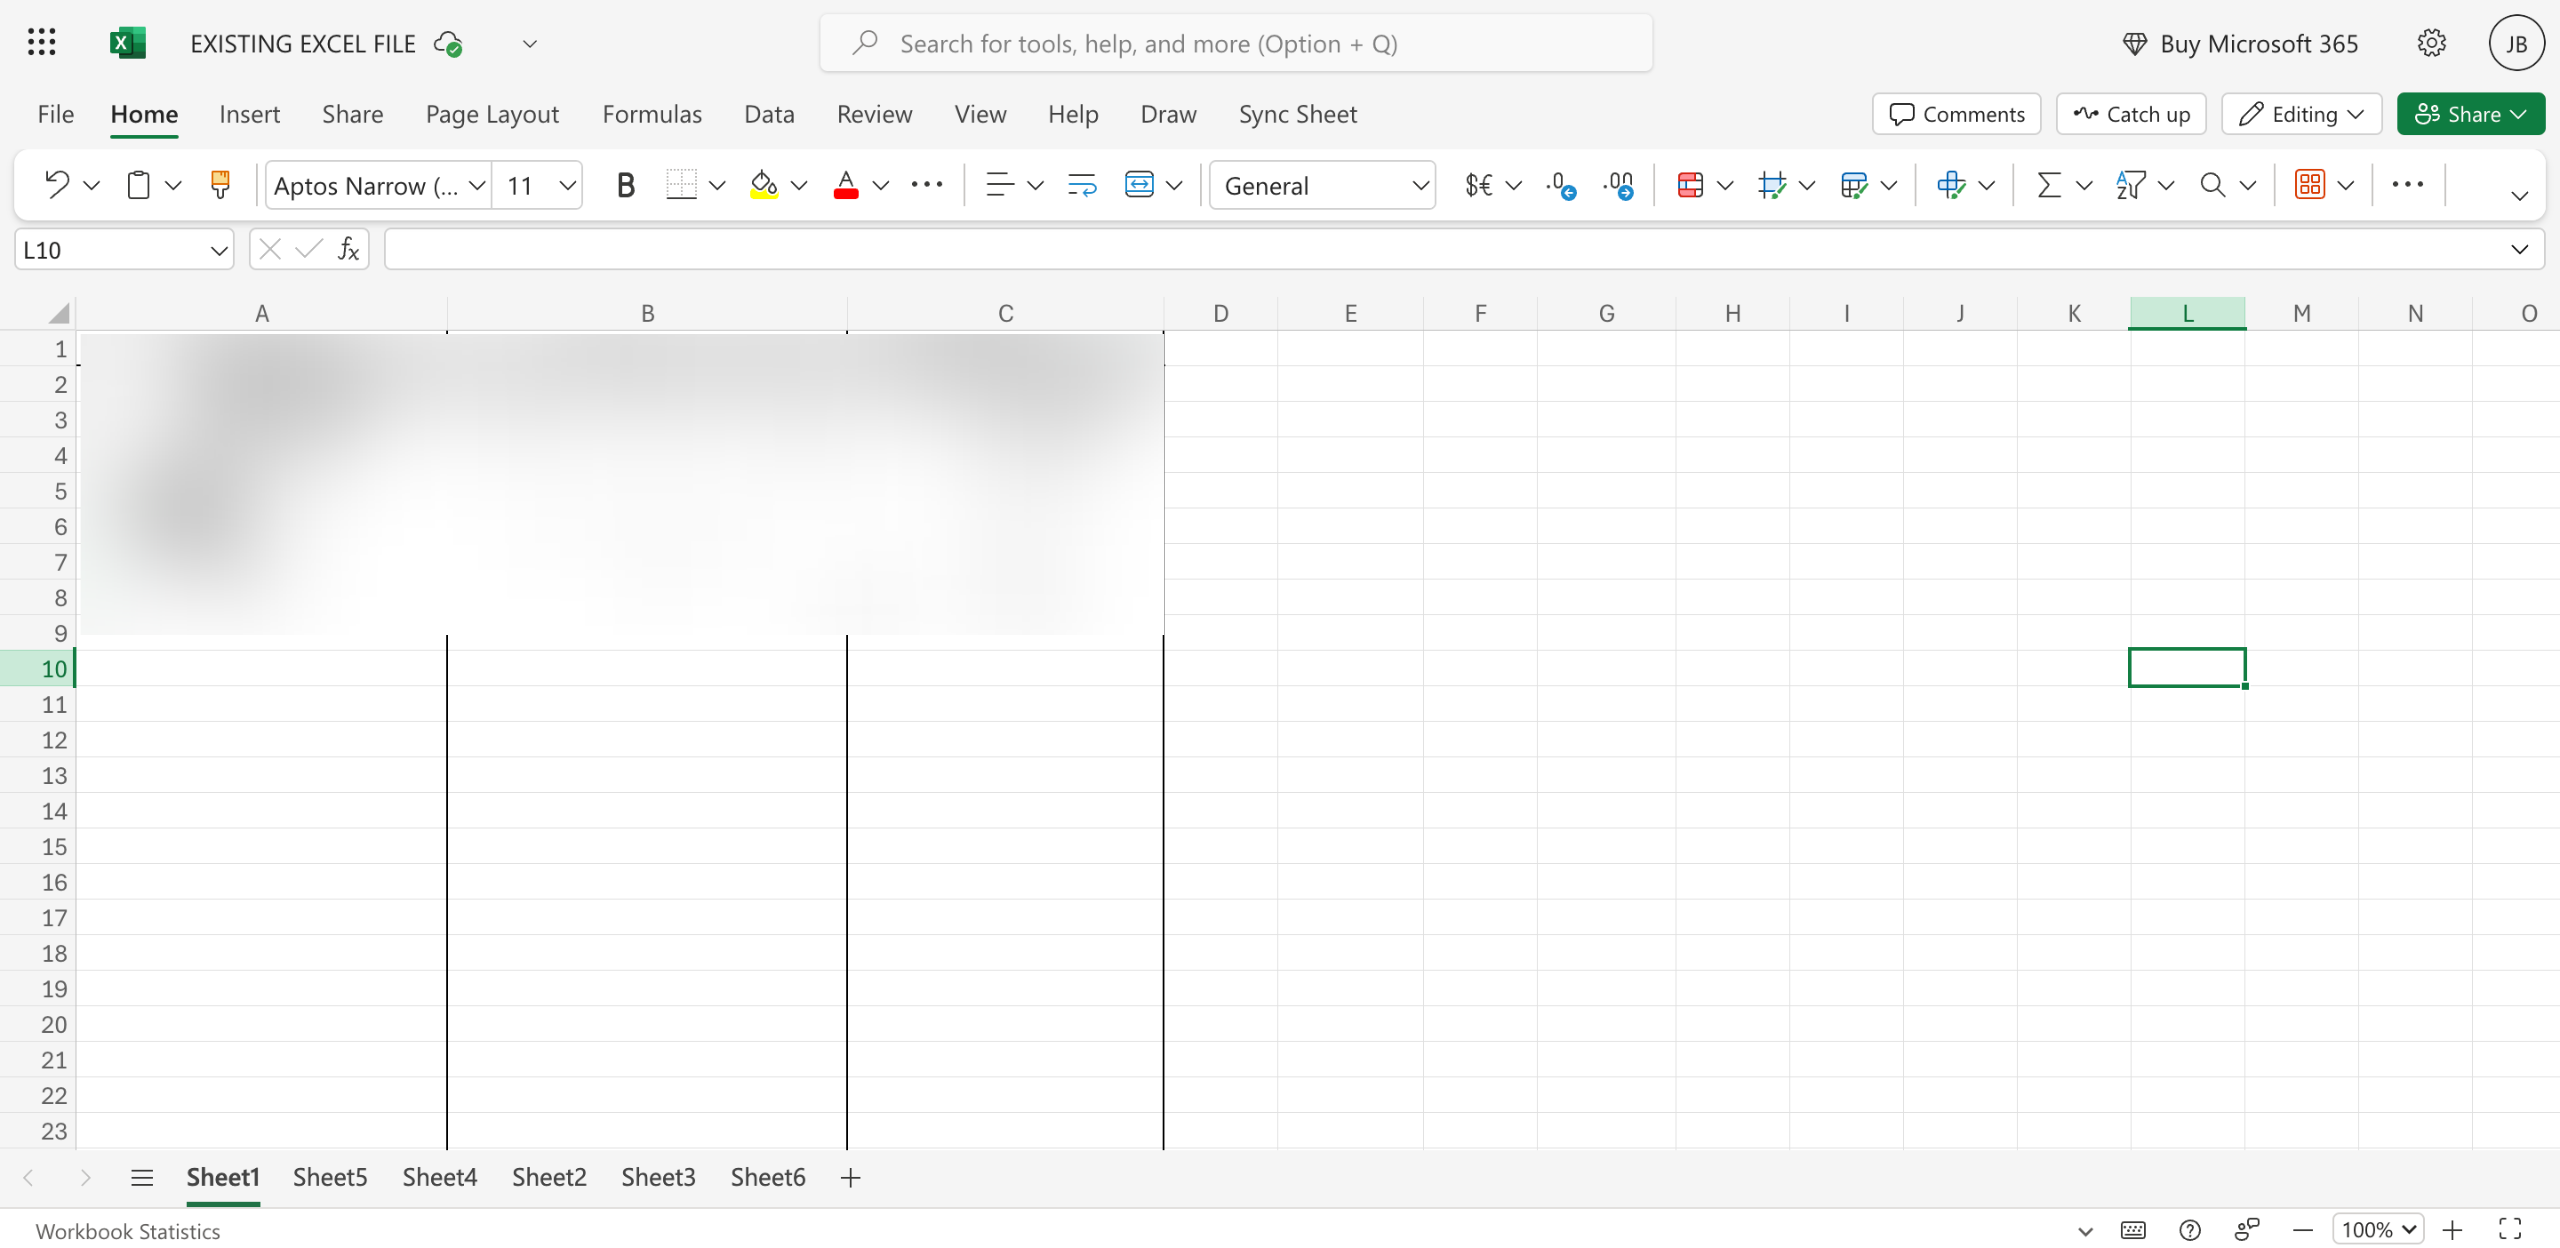This screenshot has height=1248, width=2560.
Task: Open Conditional Formatting icon
Action: click(x=1690, y=185)
